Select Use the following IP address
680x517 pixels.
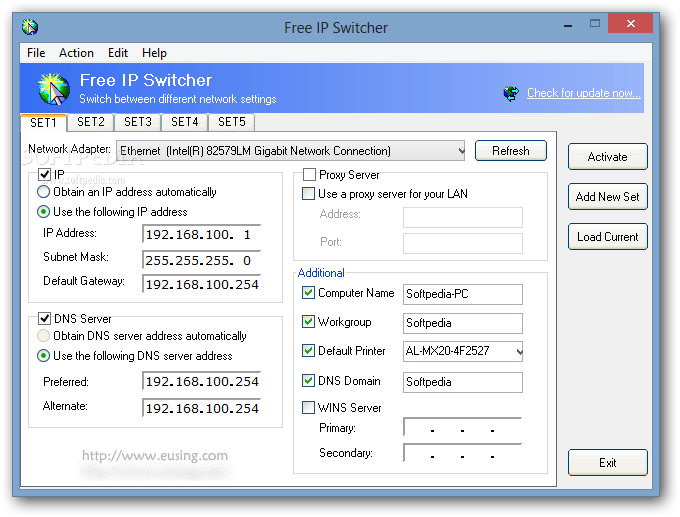pyautogui.click(x=43, y=212)
